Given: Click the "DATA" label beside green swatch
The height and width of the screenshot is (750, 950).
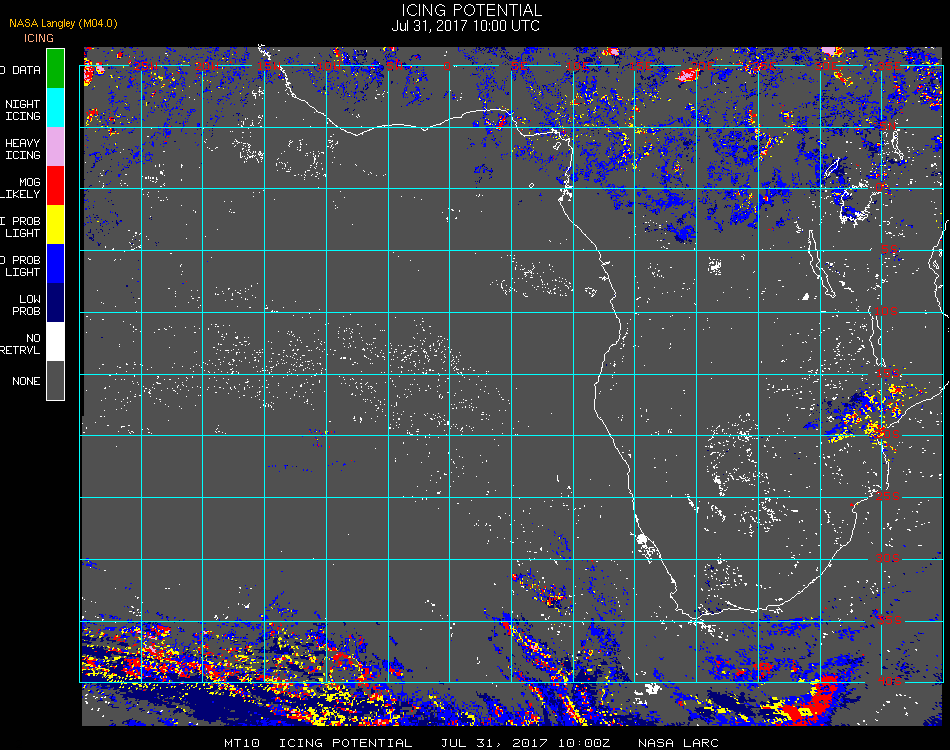Looking at the screenshot, I should [27, 70].
